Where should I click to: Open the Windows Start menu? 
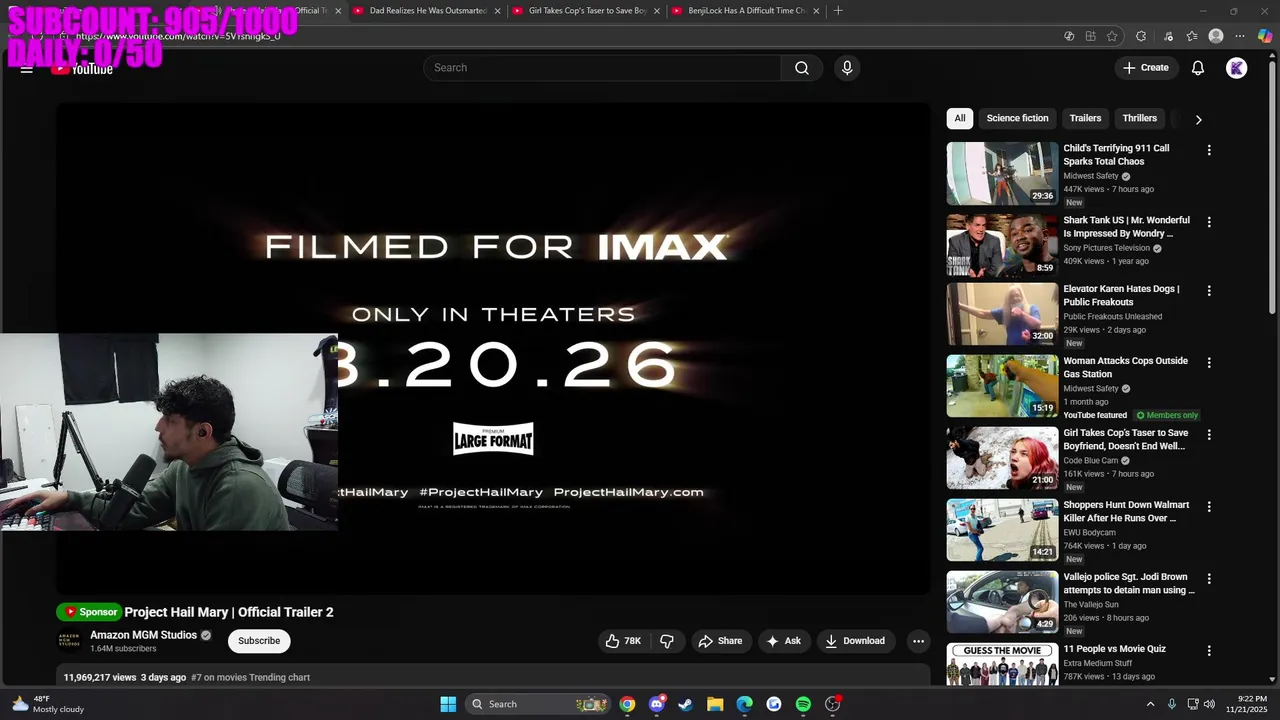click(x=448, y=704)
